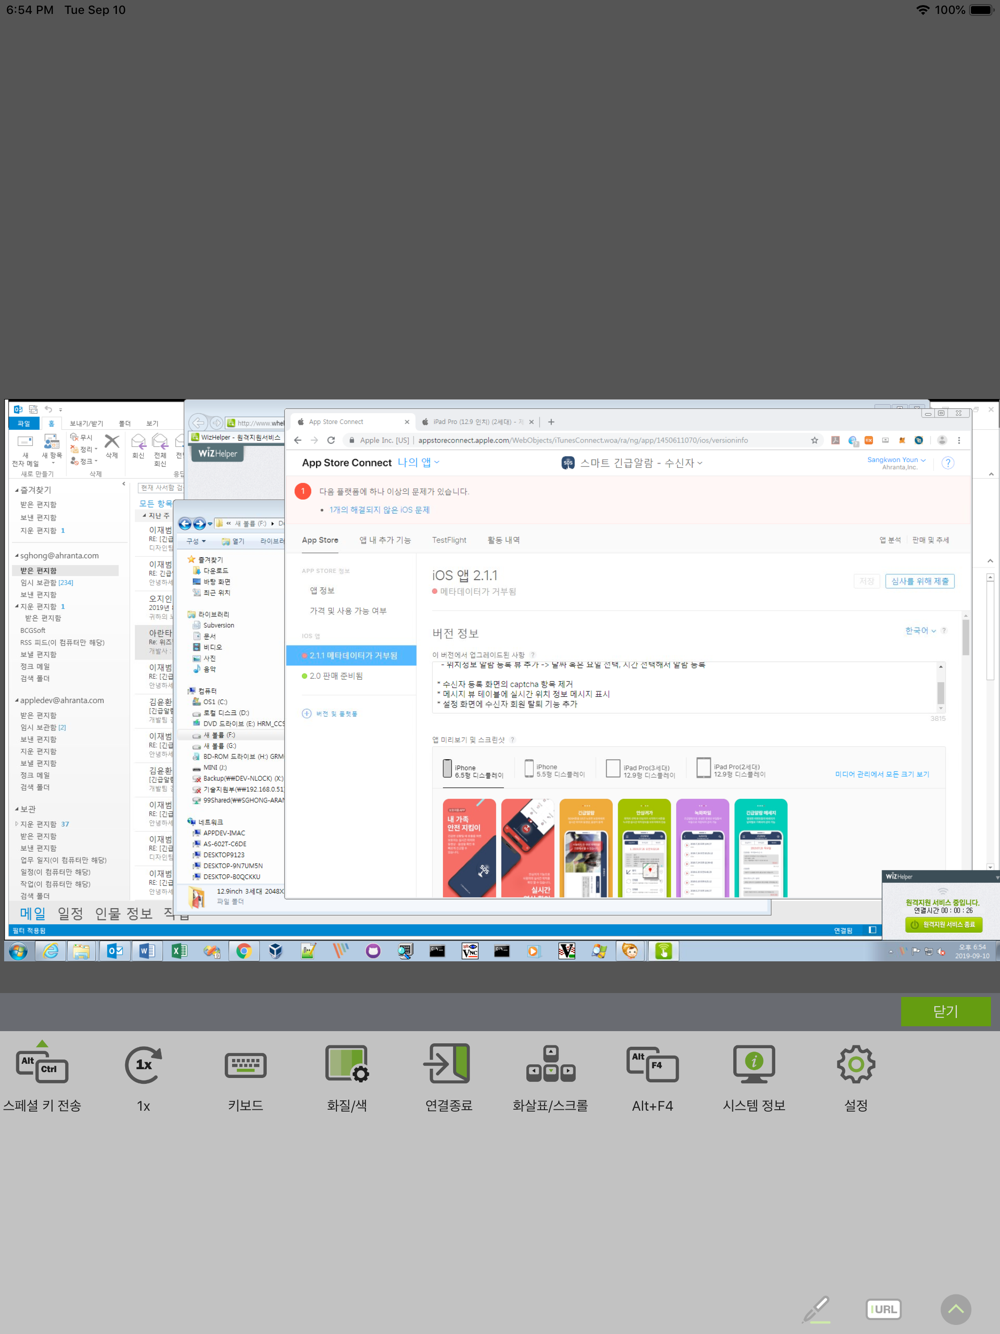
Task: Collapse sghong@ahranta.com account in Outlook
Action: 17,556
